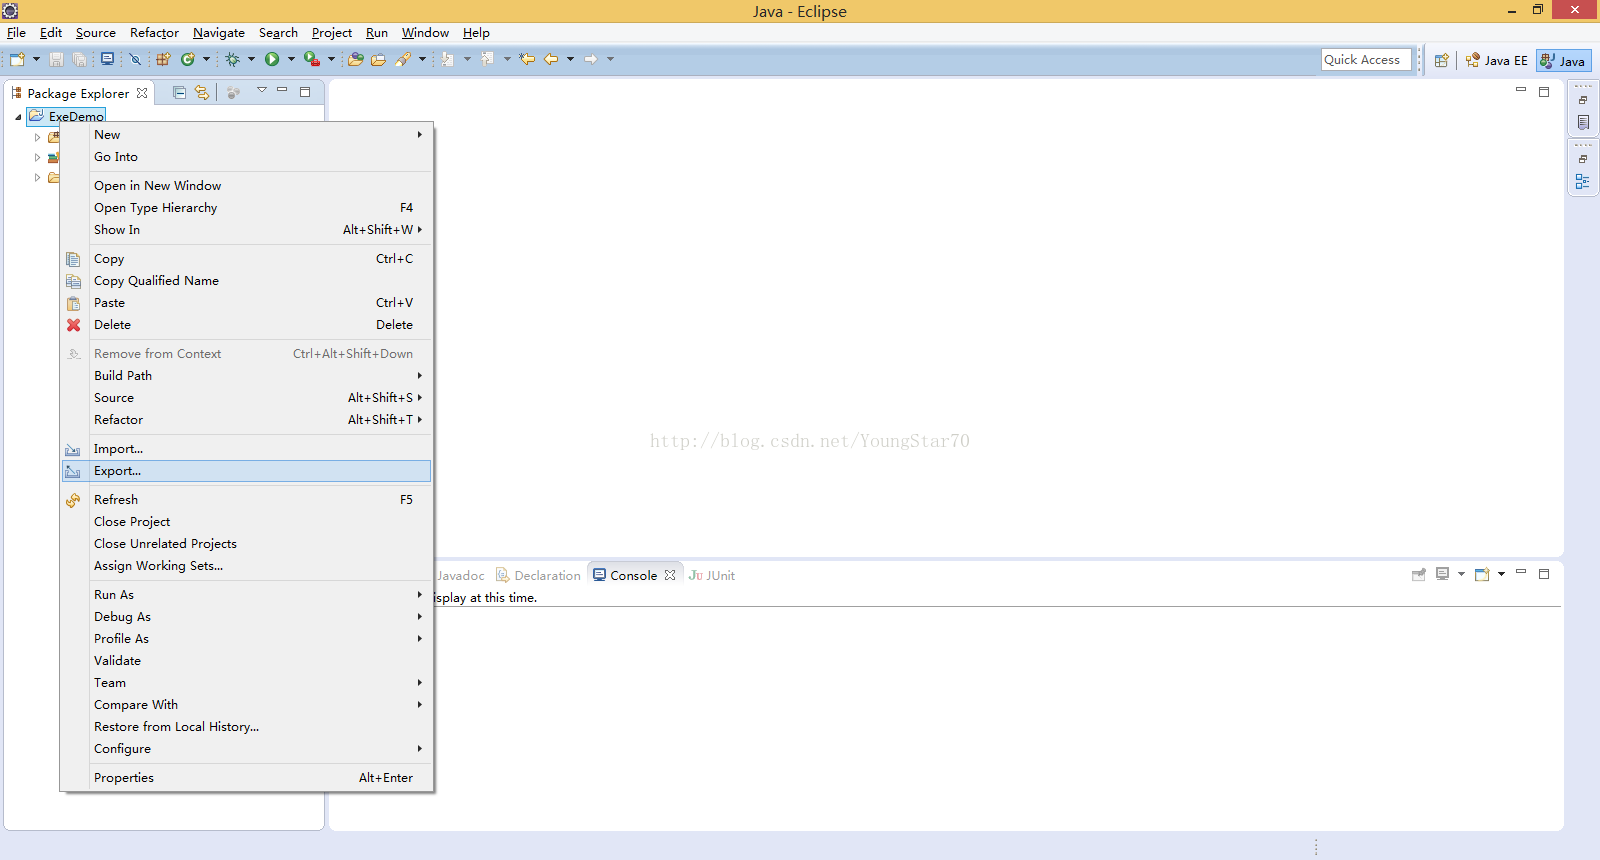The image size is (1600, 860).
Task: Close the Console tab
Action: 670,575
